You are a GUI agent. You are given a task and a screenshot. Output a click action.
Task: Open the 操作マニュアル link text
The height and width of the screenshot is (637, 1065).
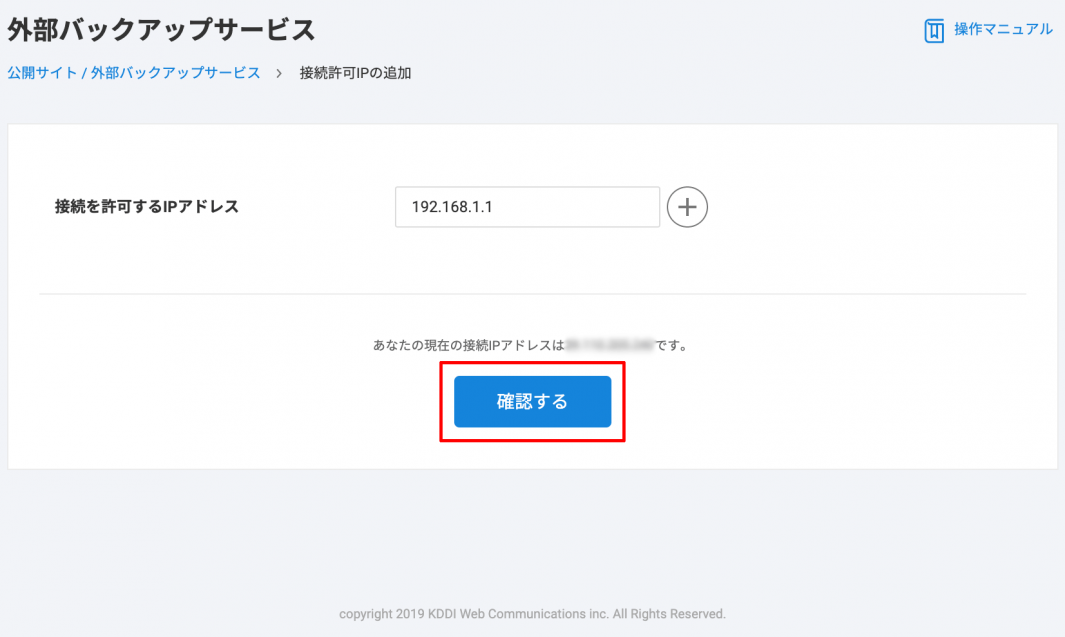(x=1002, y=30)
